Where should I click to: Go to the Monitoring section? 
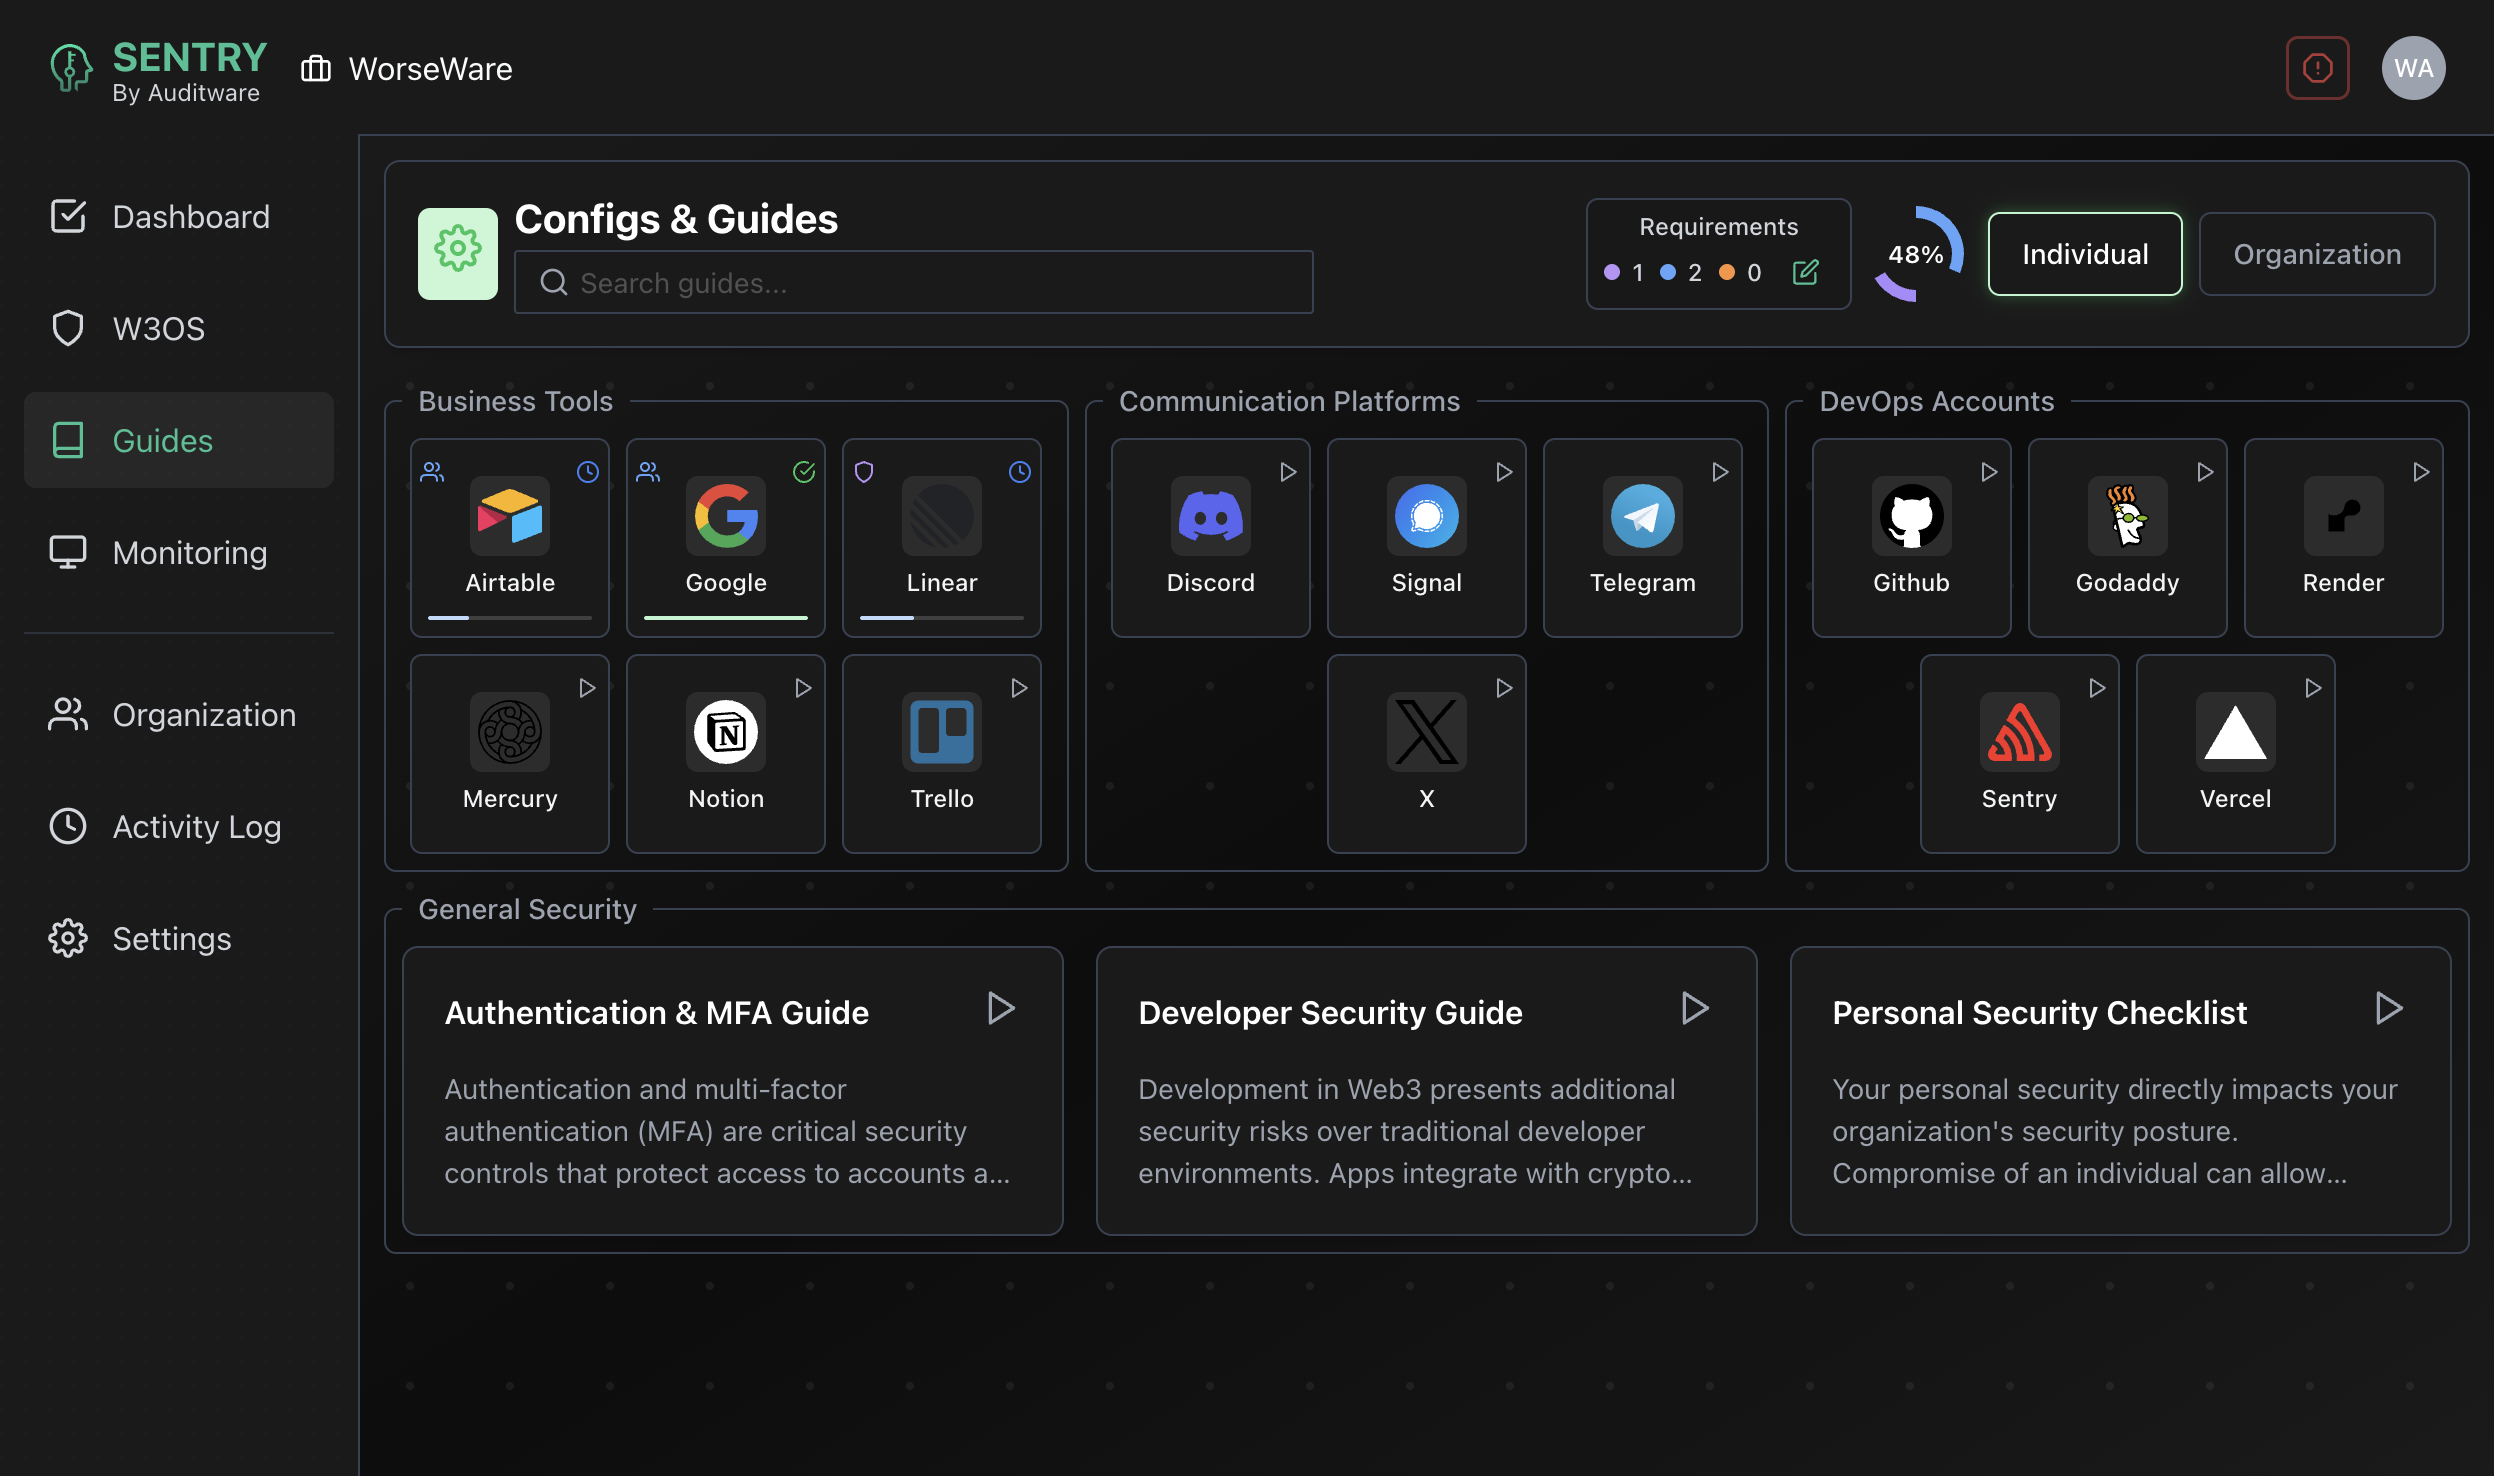[188, 552]
